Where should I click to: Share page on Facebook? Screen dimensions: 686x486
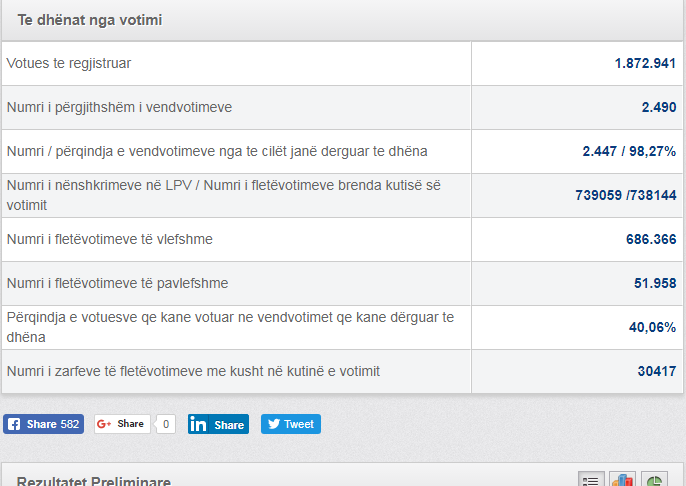(x=43, y=424)
